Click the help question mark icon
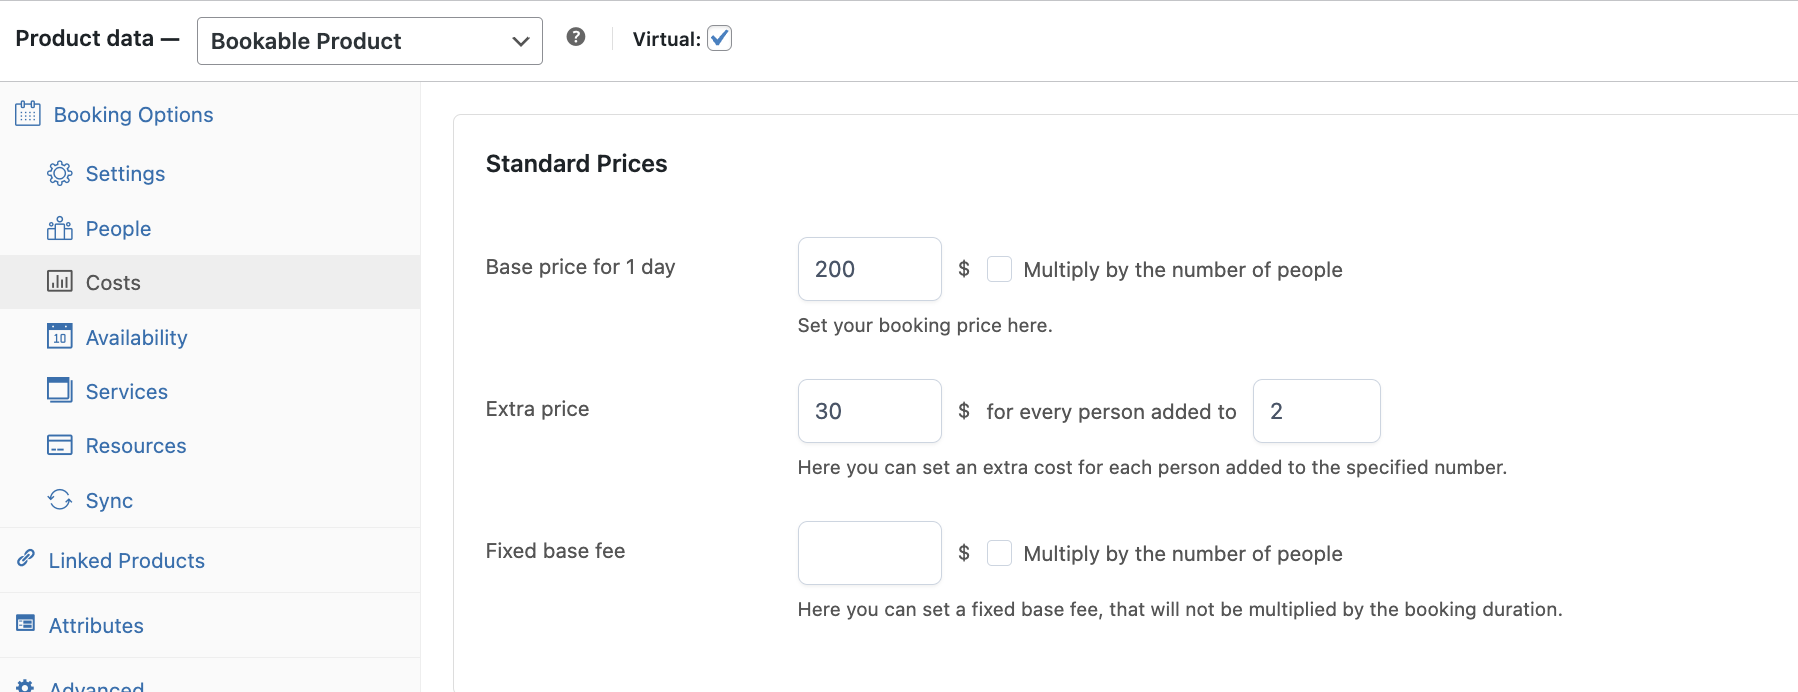Screen dimensions: 1798x692 pyautogui.click(x=576, y=37)
